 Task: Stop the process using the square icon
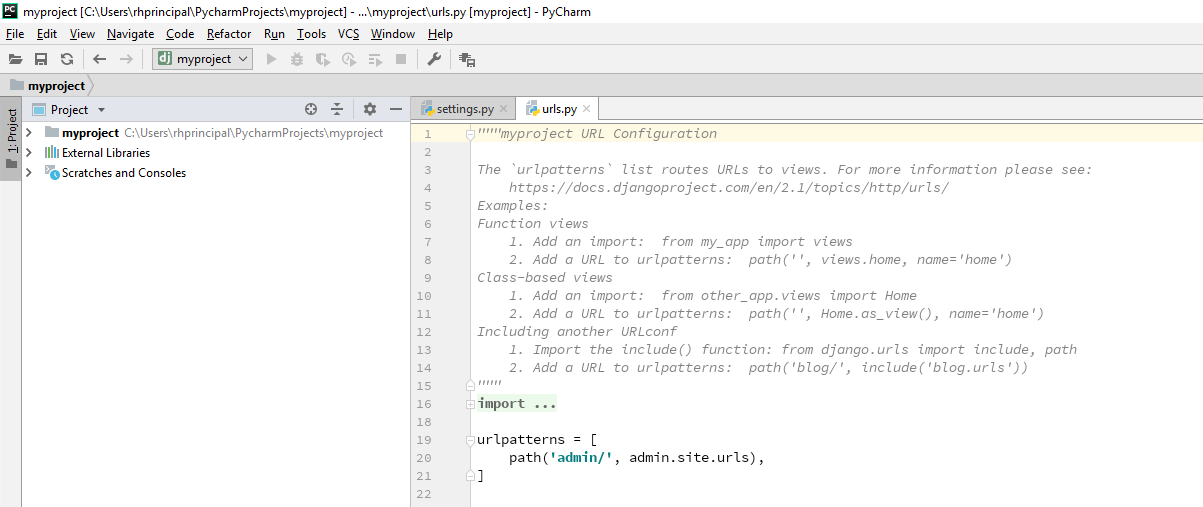pos(401,60)
